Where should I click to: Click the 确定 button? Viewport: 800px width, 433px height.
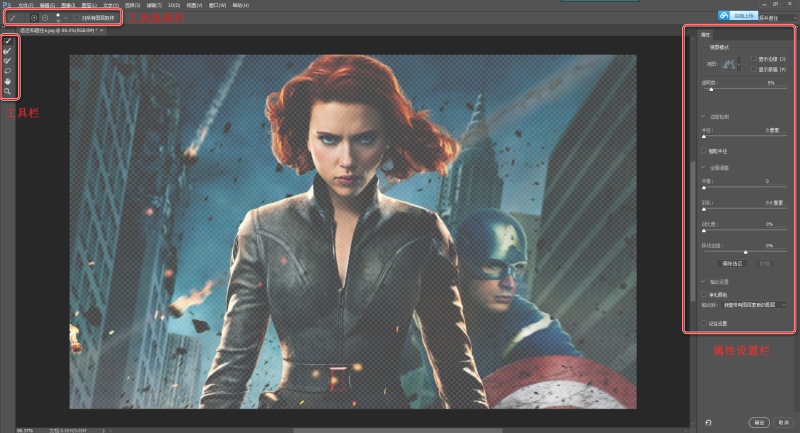point(758,422)
